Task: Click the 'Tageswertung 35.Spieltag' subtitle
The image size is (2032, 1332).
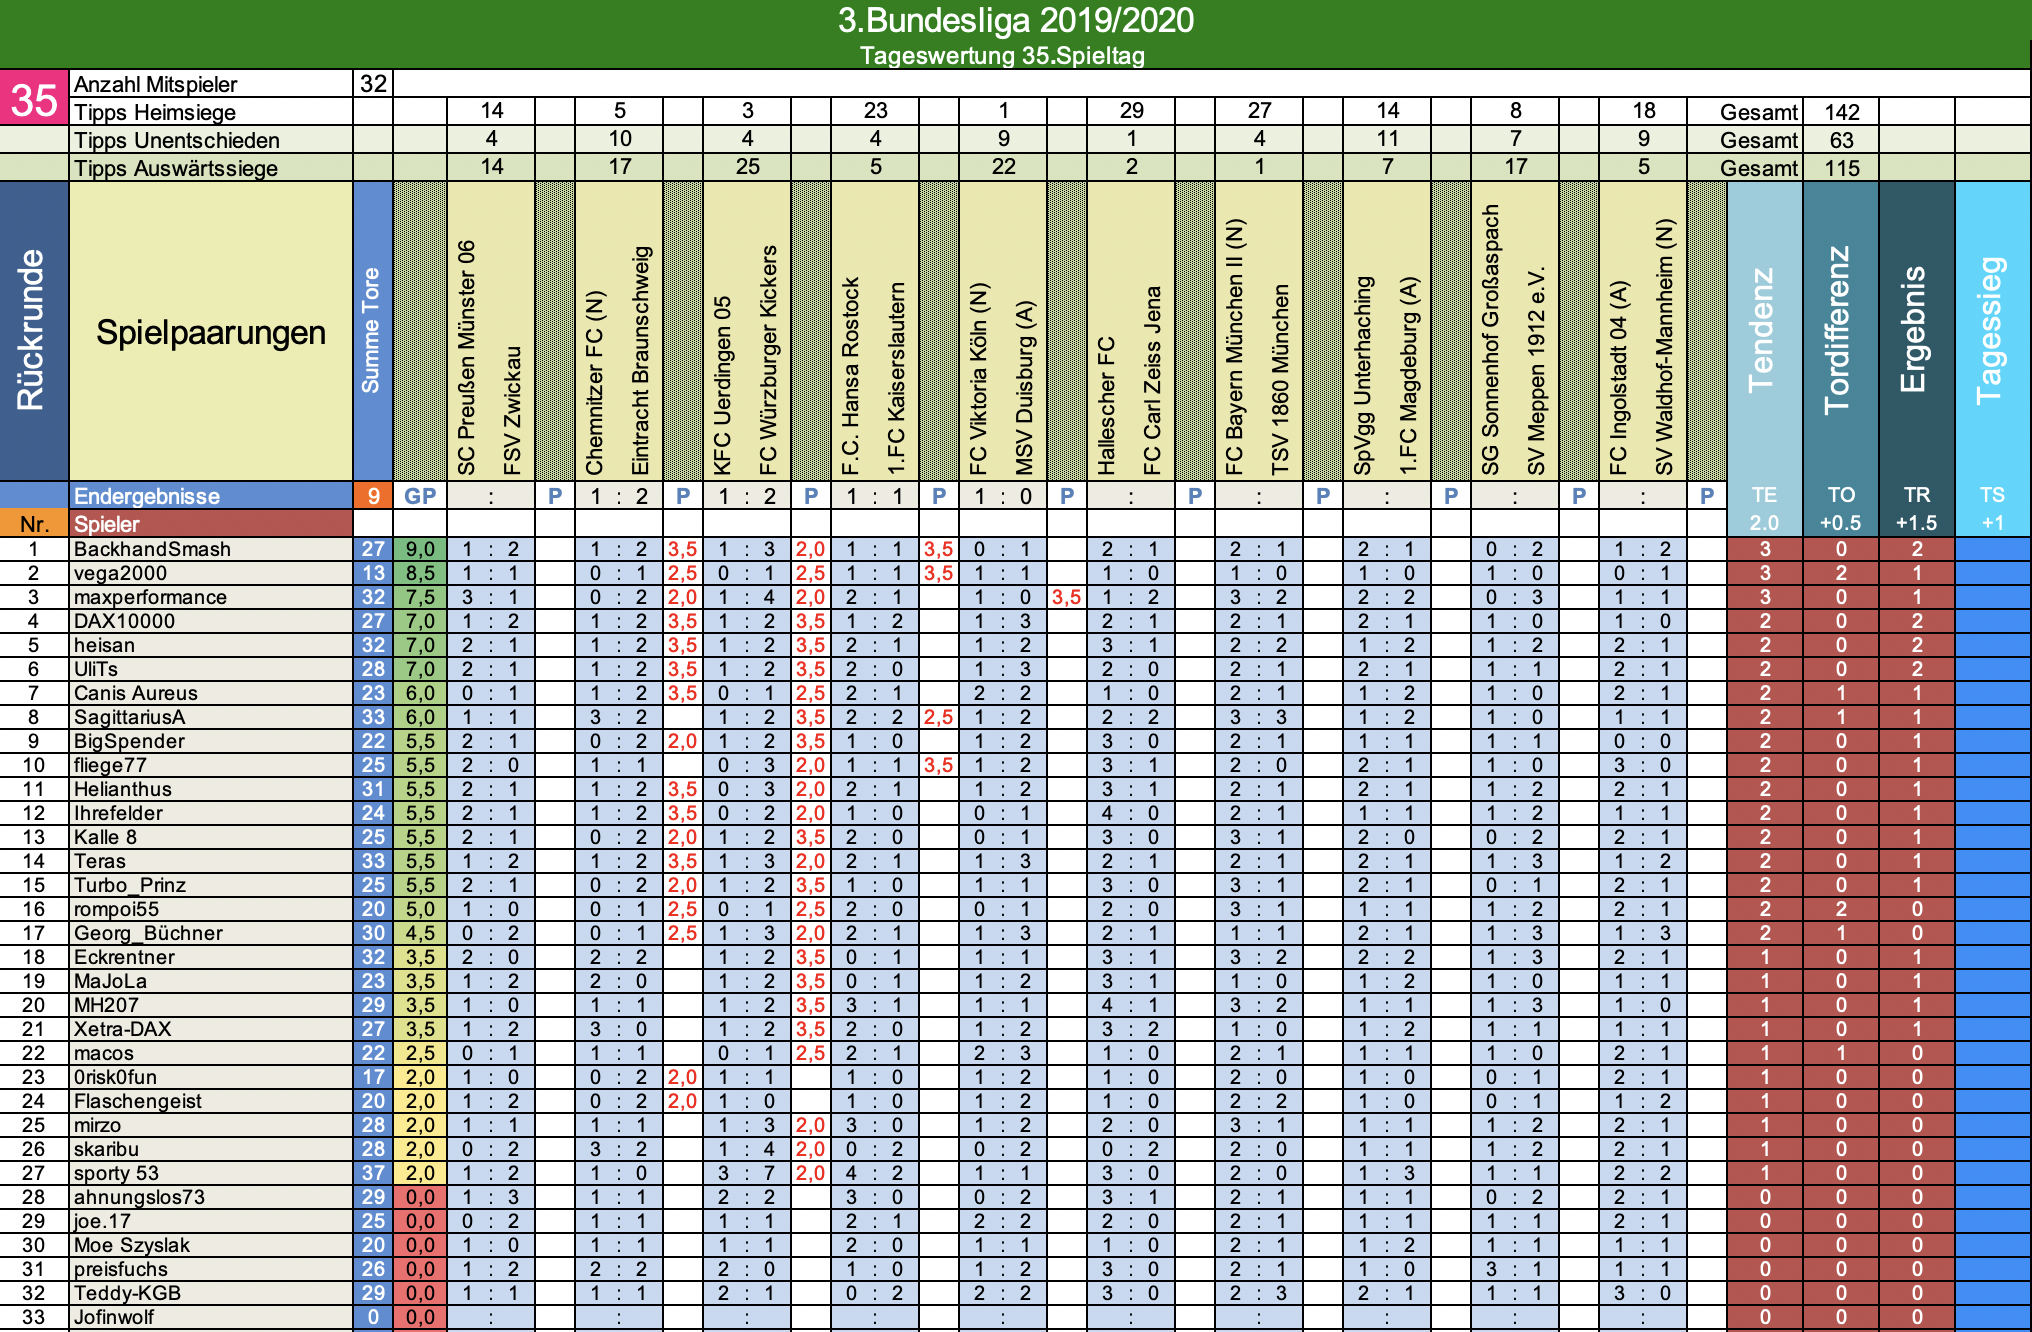Action: [1002, 55]
